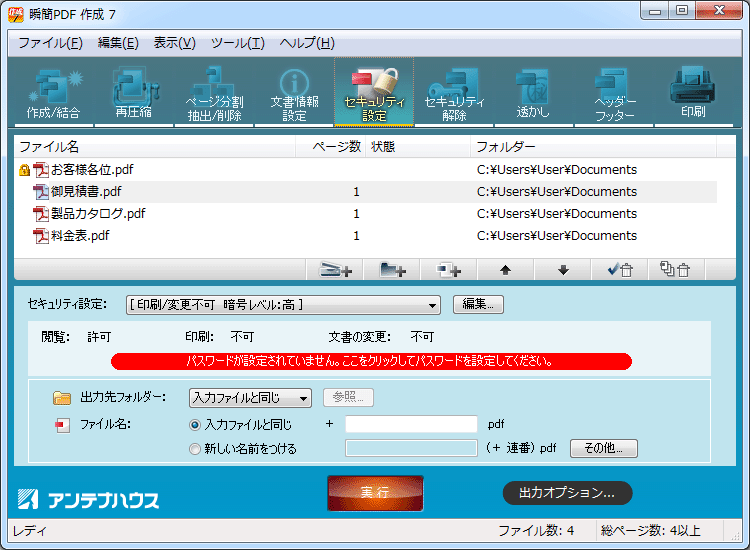Click the app icon in title bar
Image resolution: width=750 pixels, height=550 pixels.
(16, 14)
